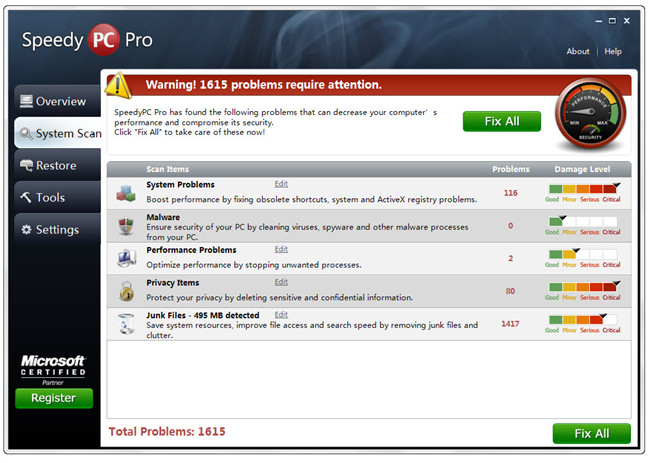The height and width of the screenshot is (463, 650).
Task: Click the Junk Files damage level bar
Action: (x=583, y=320)
